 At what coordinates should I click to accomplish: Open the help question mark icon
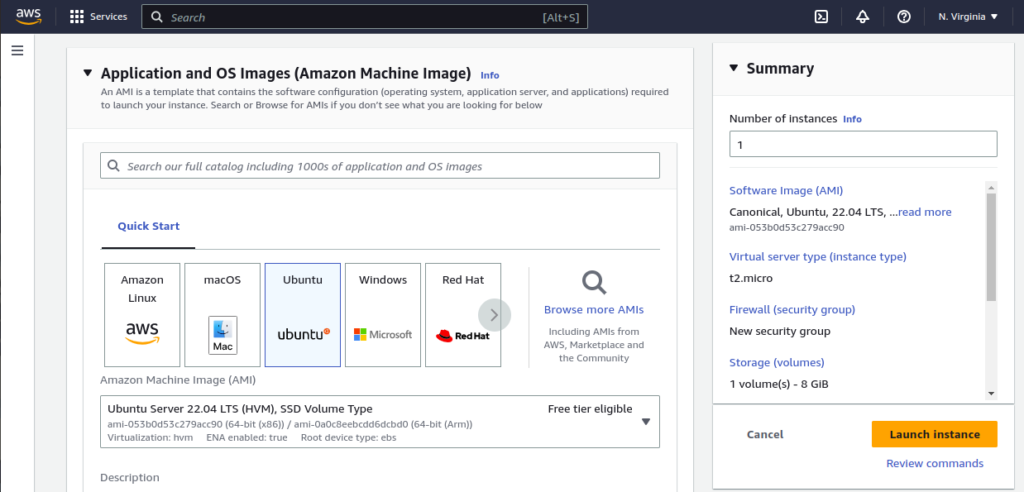click(904, 17)
